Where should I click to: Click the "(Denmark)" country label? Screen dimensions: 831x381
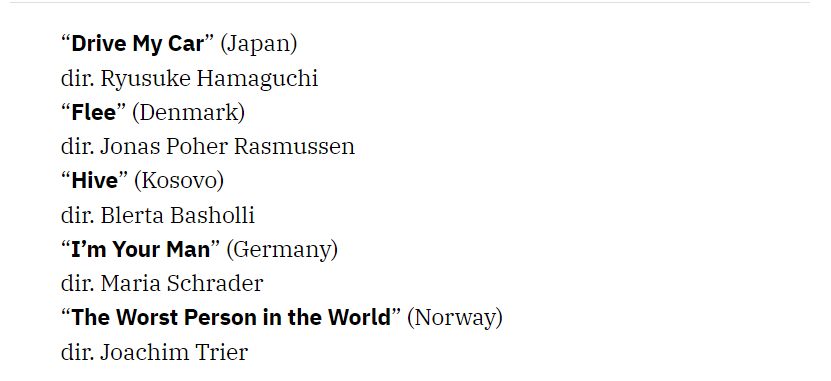tap(189, 113)
